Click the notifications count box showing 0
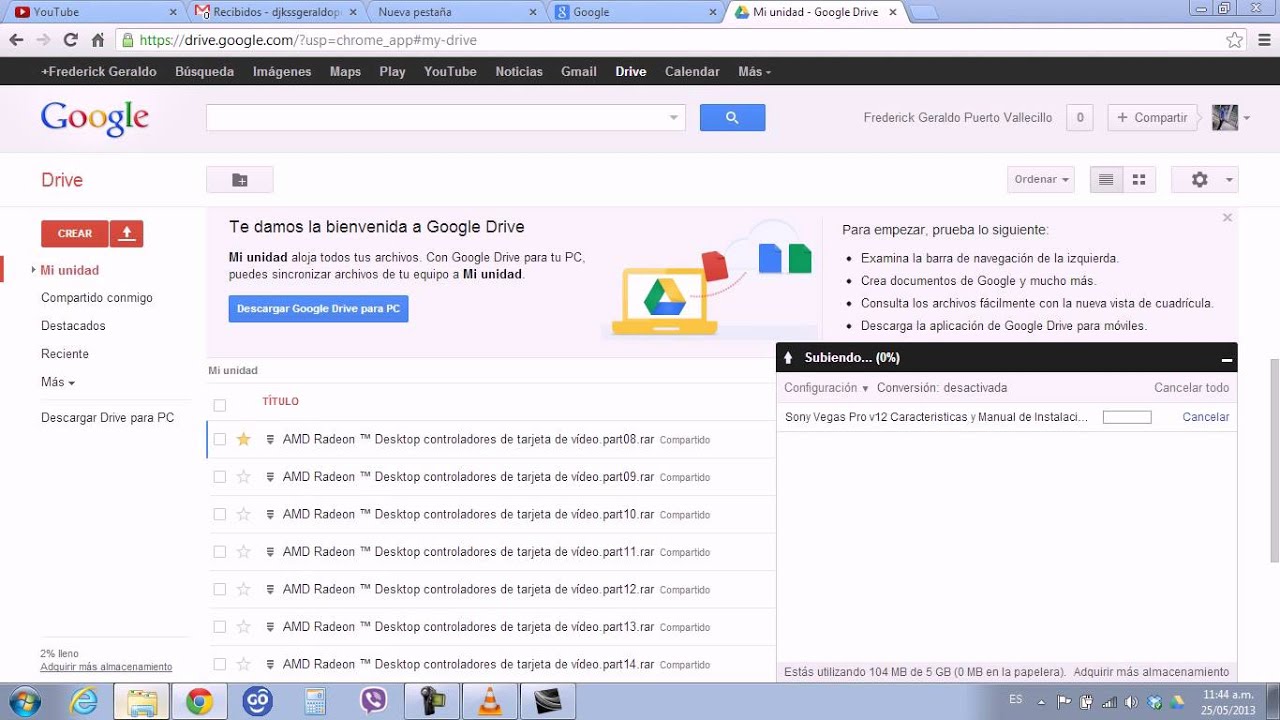The height and width of the screenshot is (720, 1280). [x=1079, y=118]
